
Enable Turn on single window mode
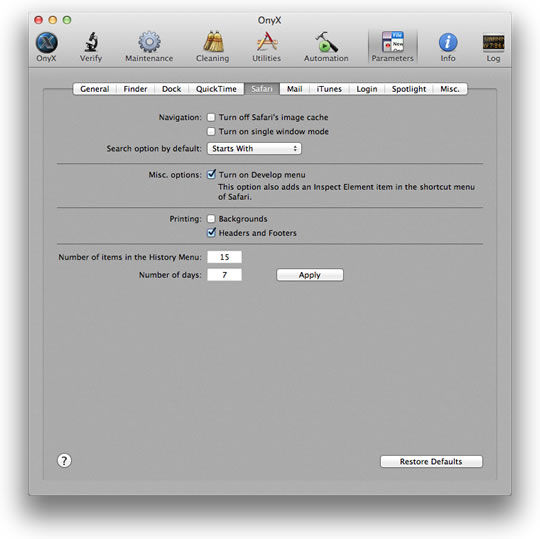211,132
